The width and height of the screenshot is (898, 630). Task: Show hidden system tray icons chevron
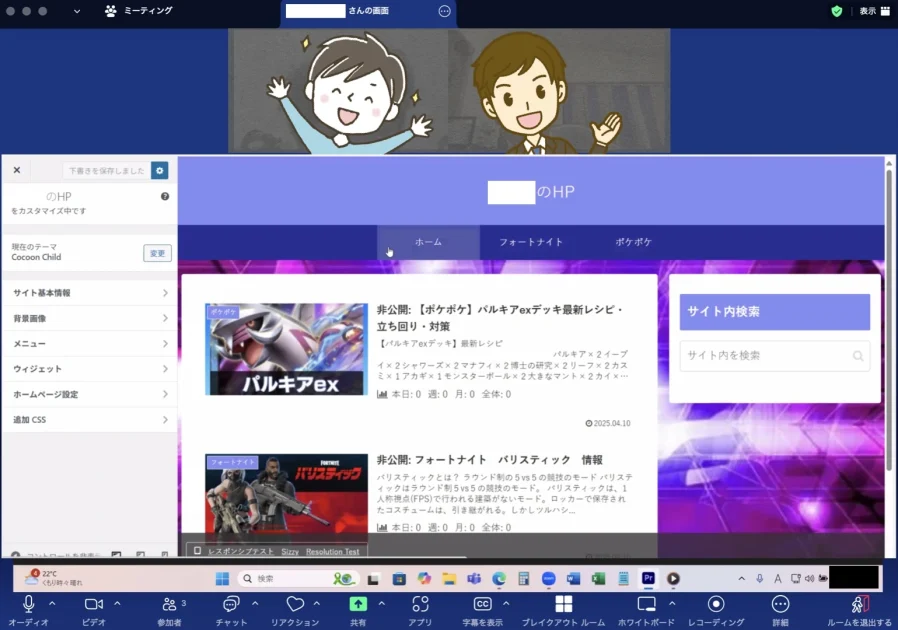coord(742,578)
